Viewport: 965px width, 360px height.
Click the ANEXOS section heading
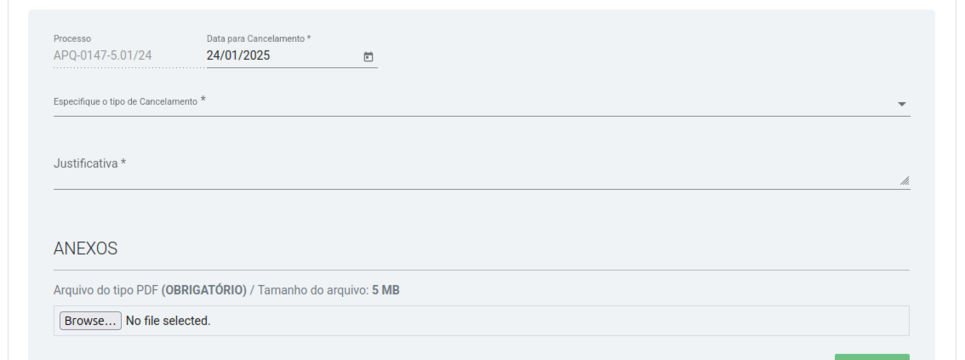tap(86, 249)
